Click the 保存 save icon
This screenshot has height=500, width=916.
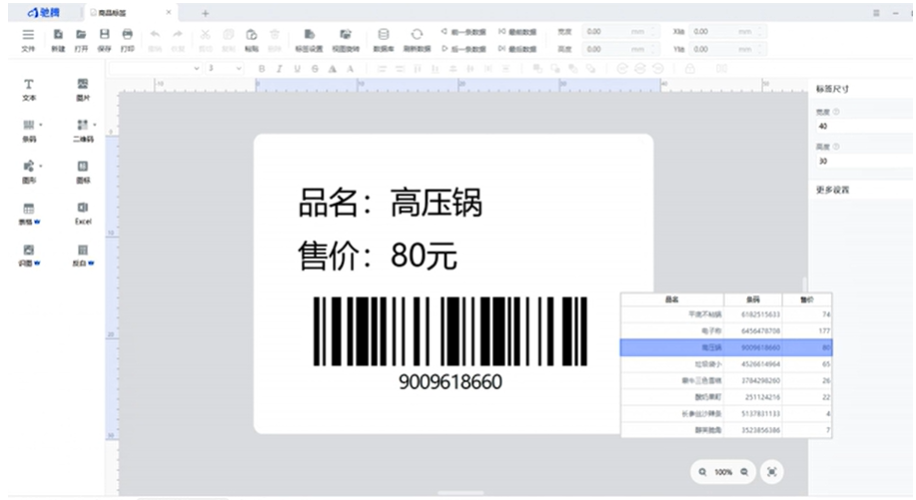click(104, 34)
